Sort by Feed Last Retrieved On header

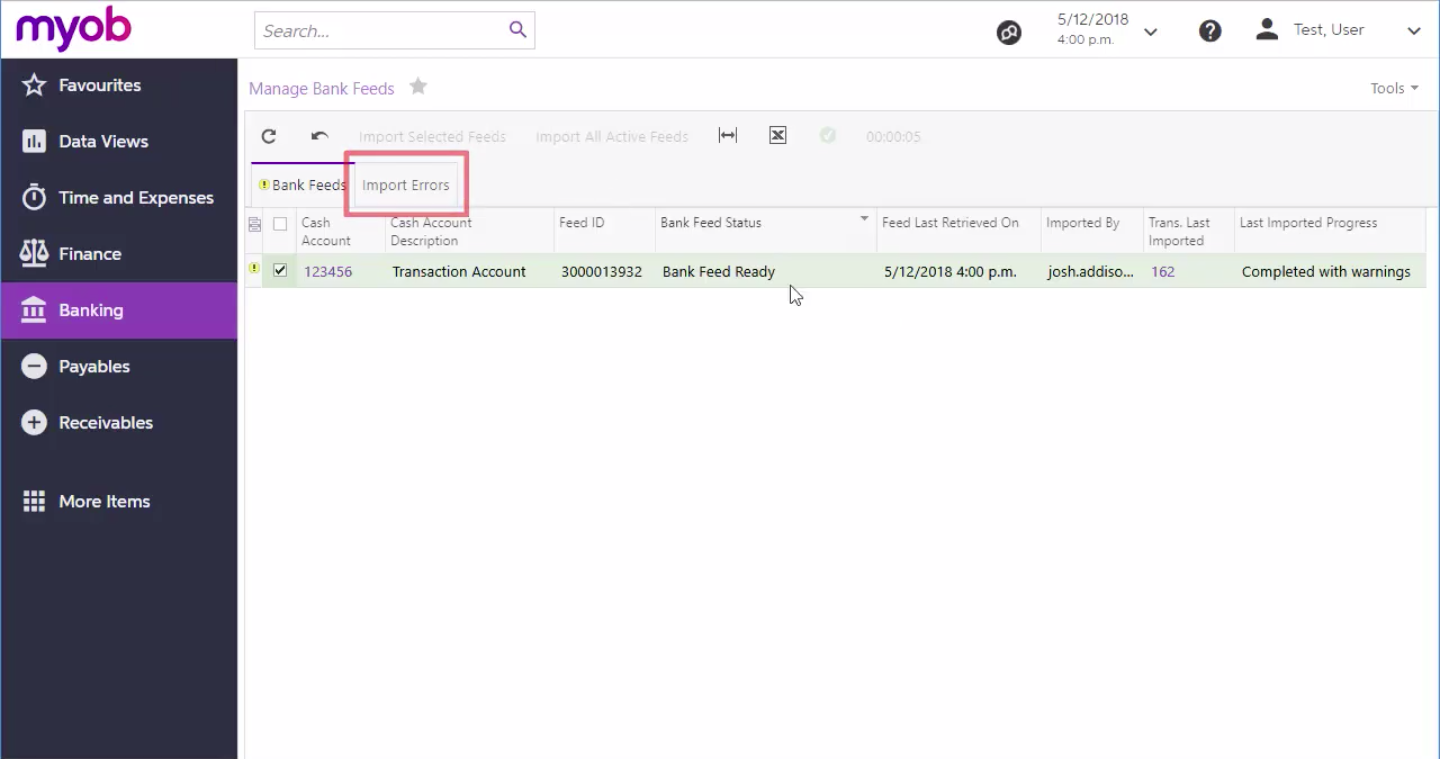point(958,232)
